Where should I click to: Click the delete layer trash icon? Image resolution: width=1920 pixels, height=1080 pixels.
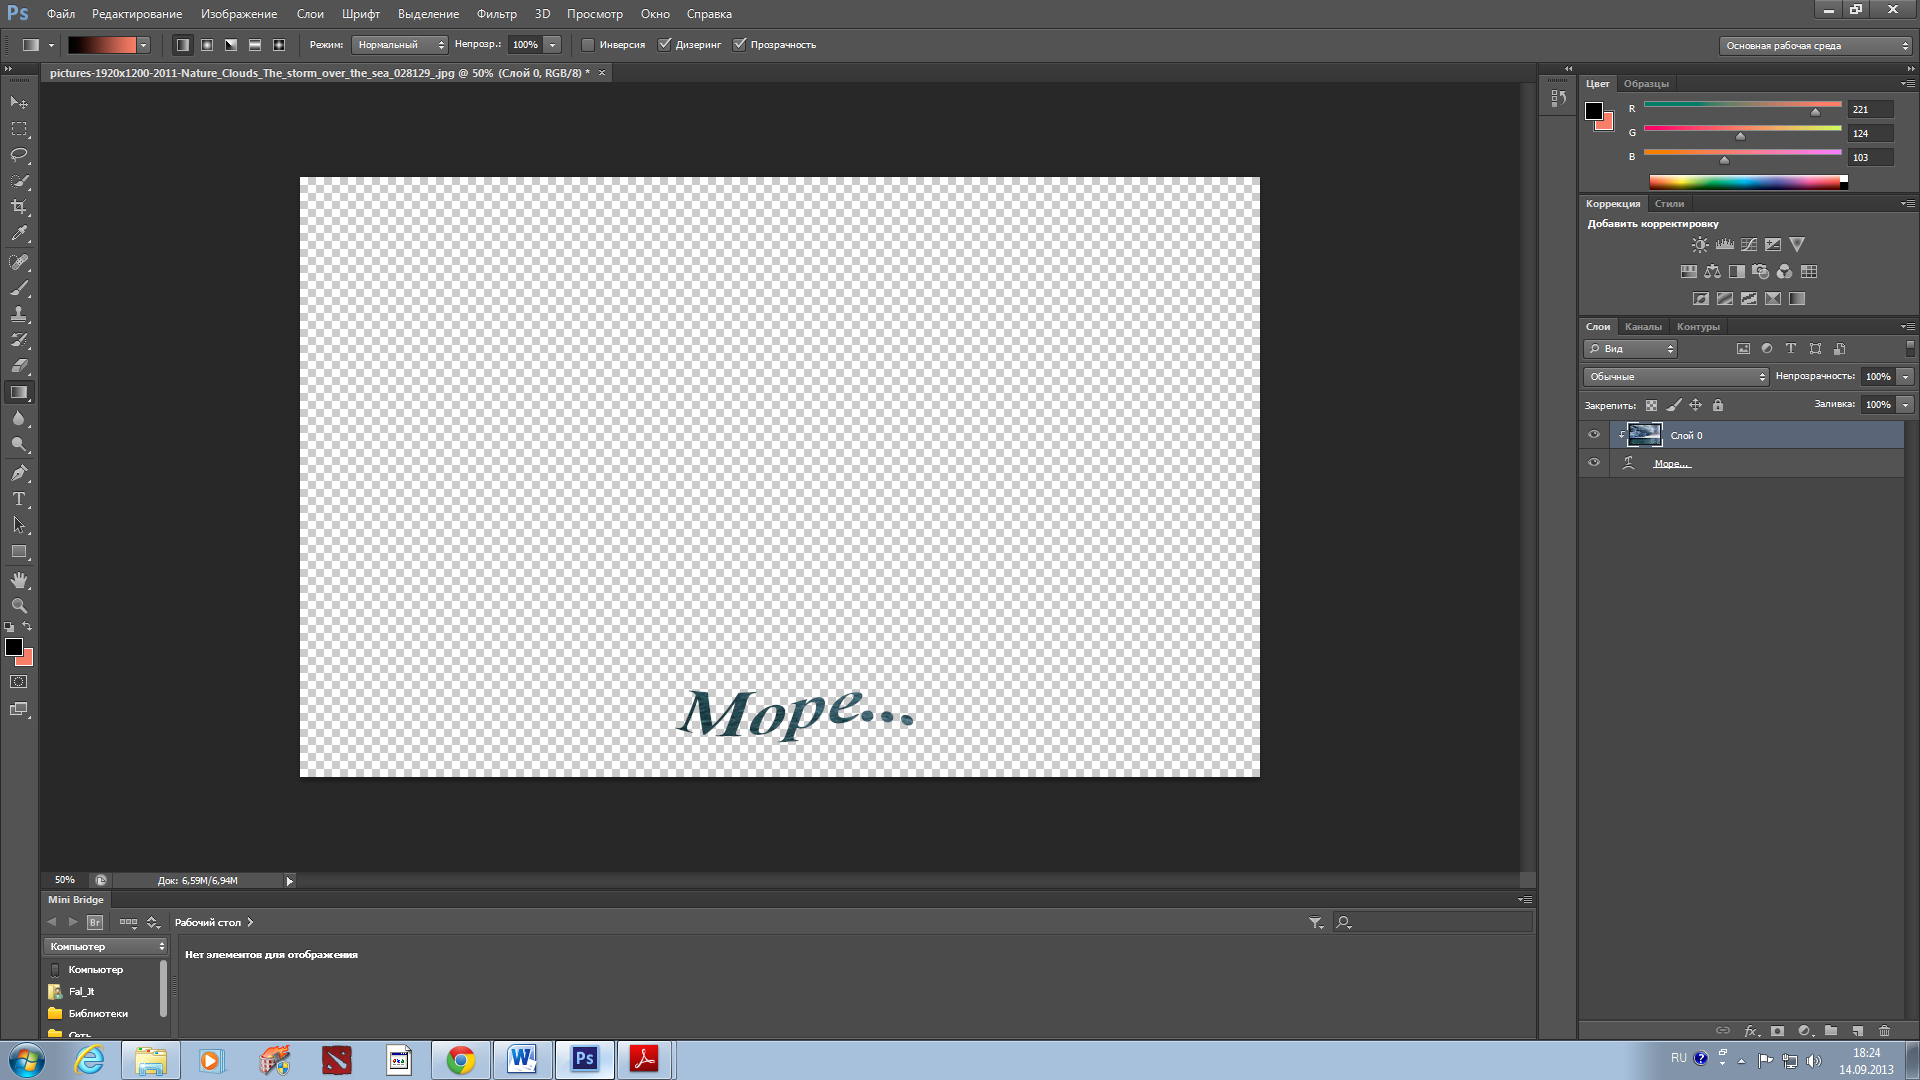pyautogui.click(x=1884, y=1030)
